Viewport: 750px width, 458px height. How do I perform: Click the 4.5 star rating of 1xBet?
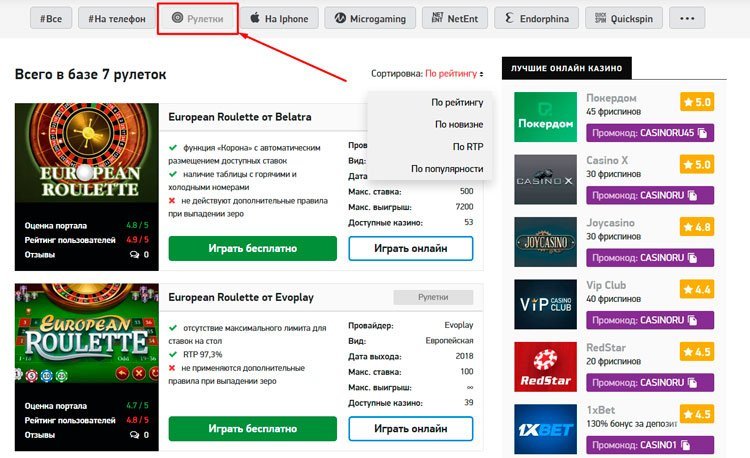pos(697,414)
